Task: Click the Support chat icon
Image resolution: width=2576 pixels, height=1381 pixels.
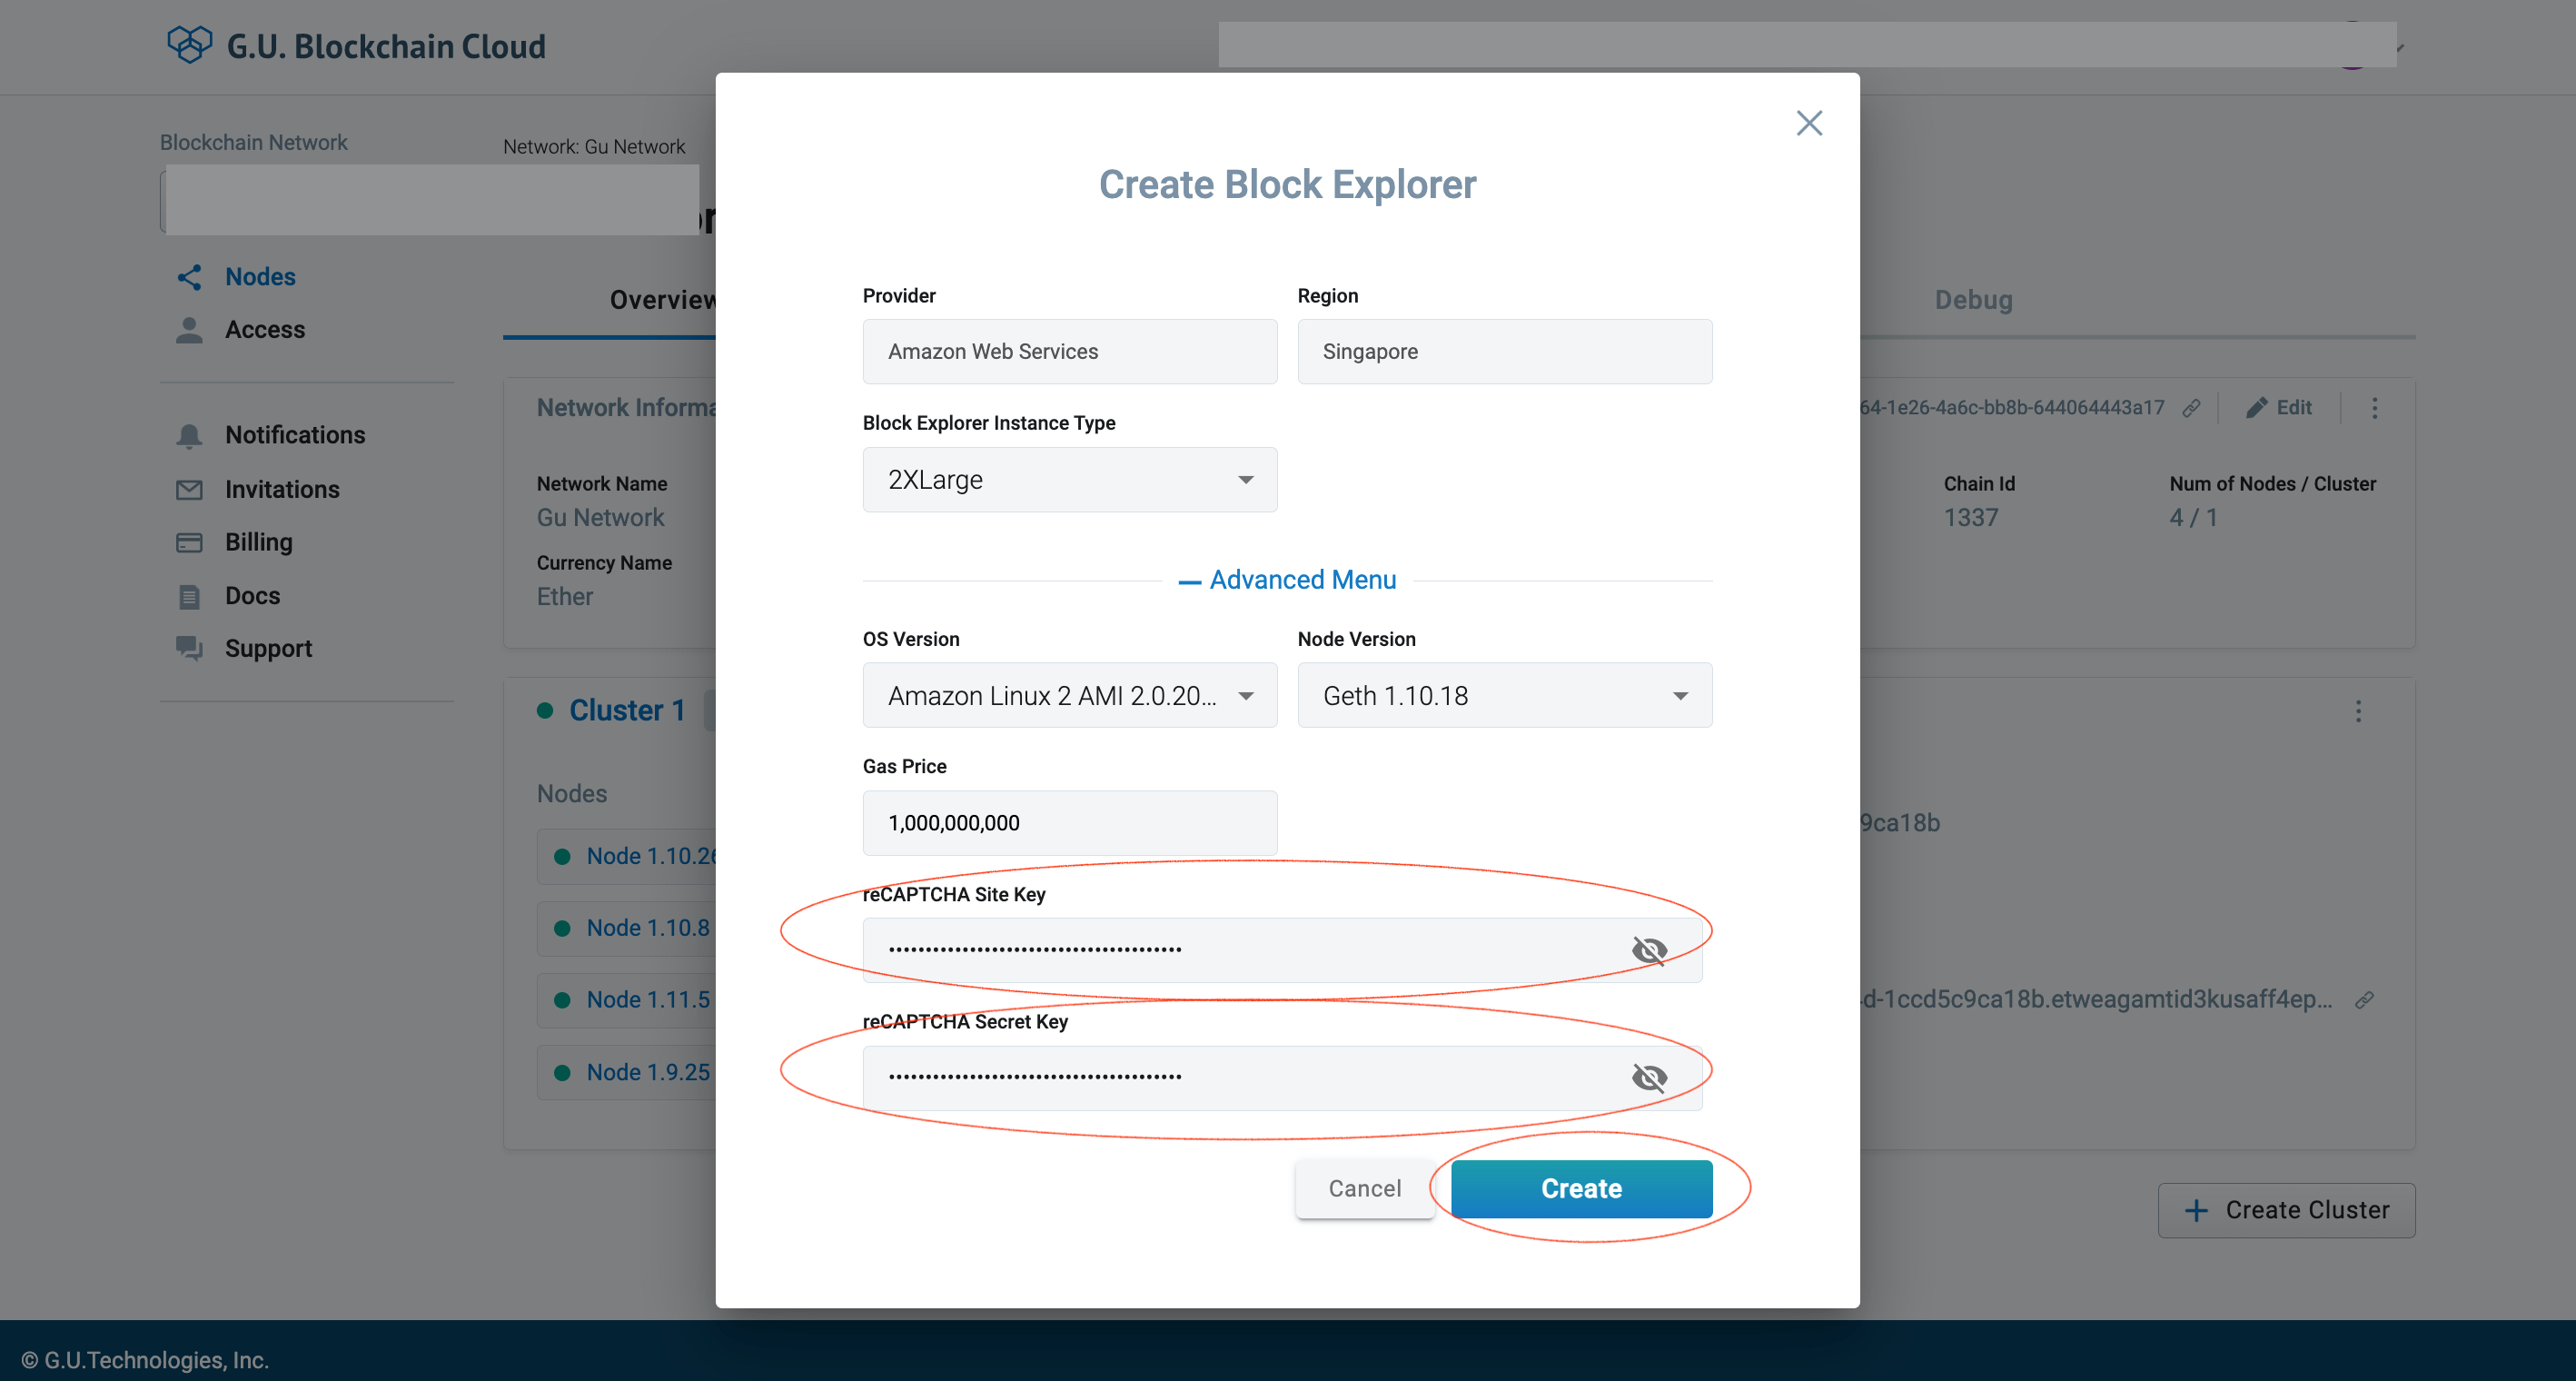Action: pyautogui.click(x=189, y=648)
